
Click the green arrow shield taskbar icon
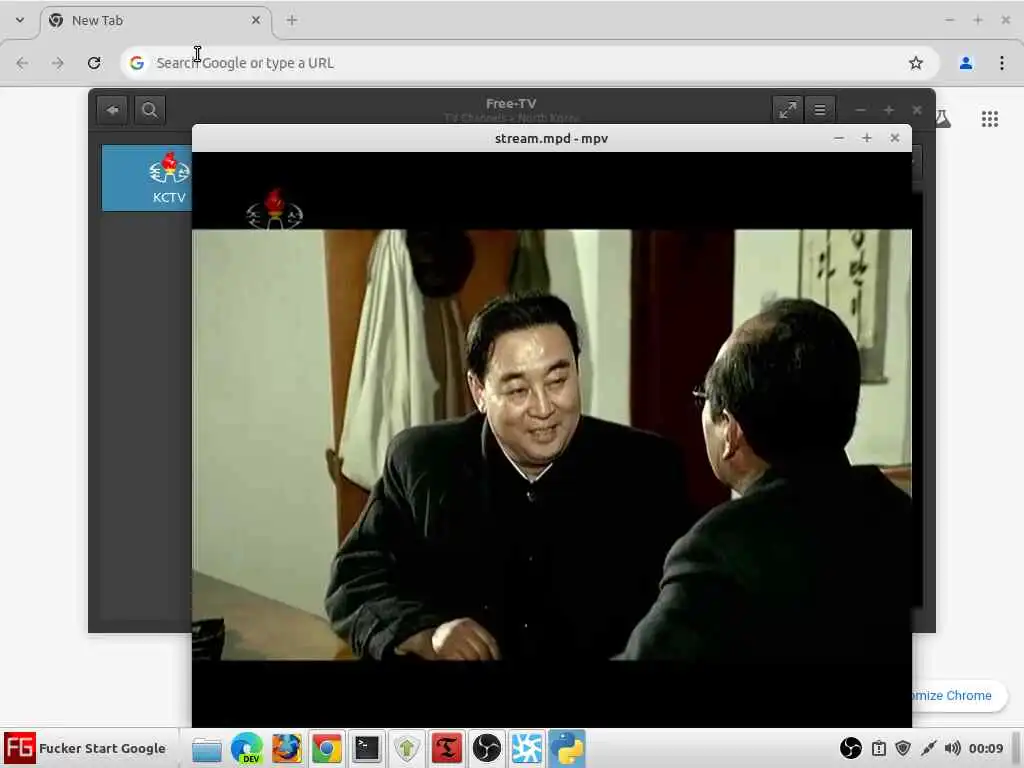pos(406,748)
